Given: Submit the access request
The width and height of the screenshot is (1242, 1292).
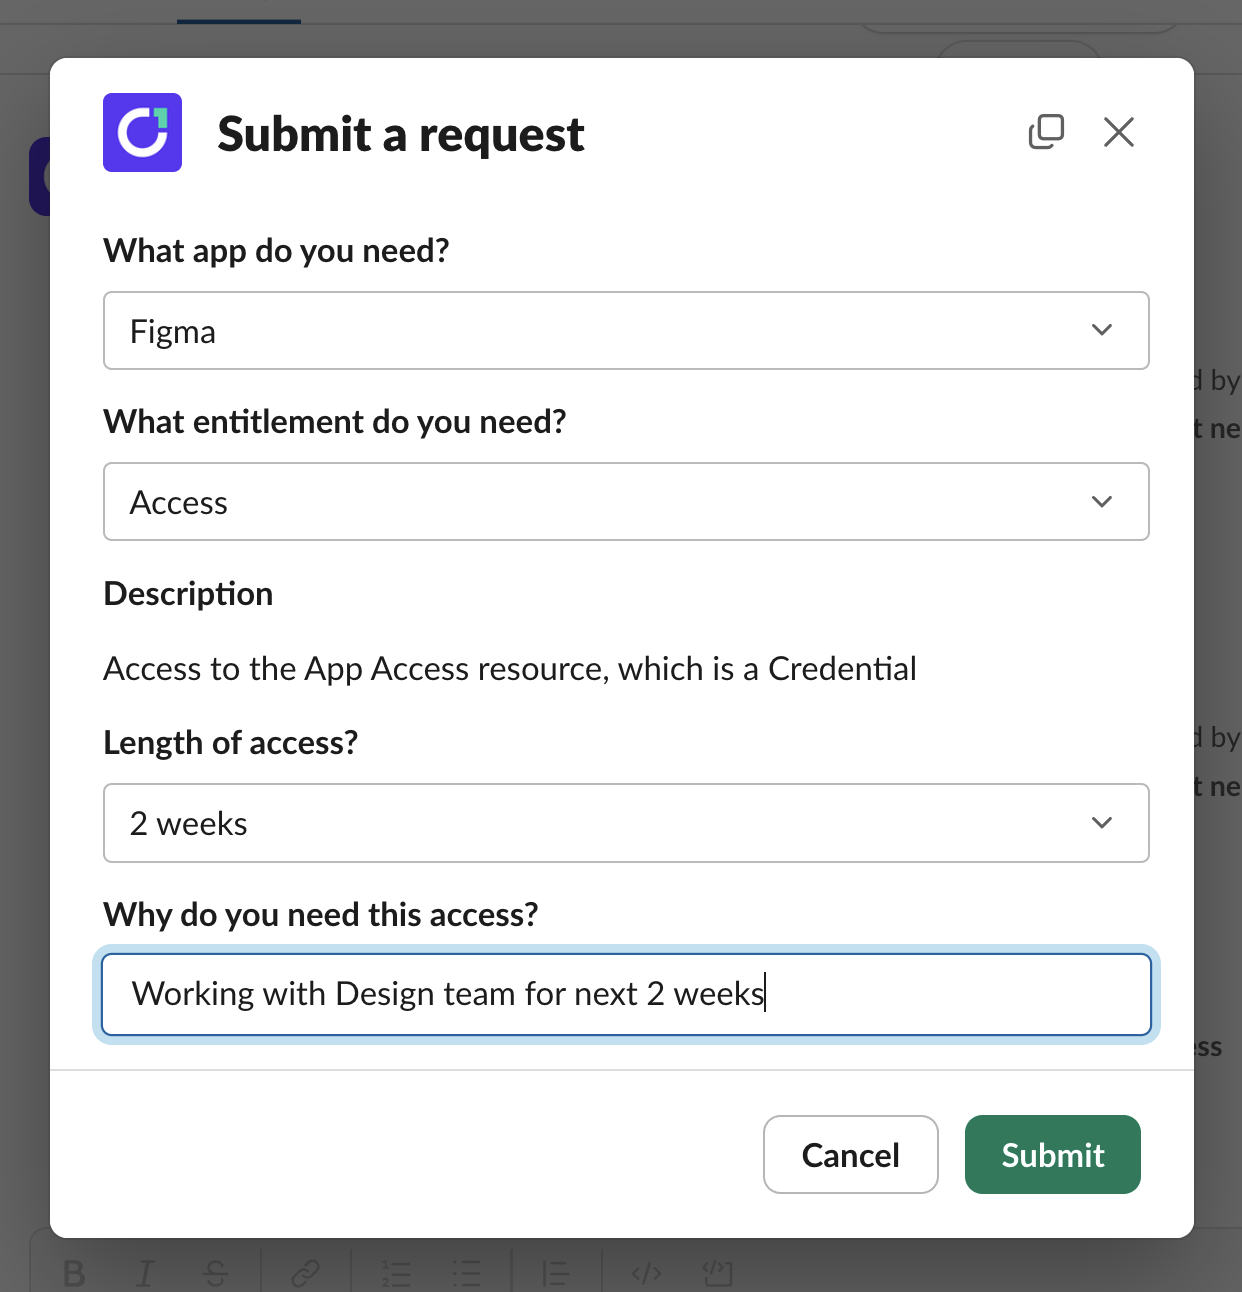Looking at the screenshot, I should point(1052,1155).
